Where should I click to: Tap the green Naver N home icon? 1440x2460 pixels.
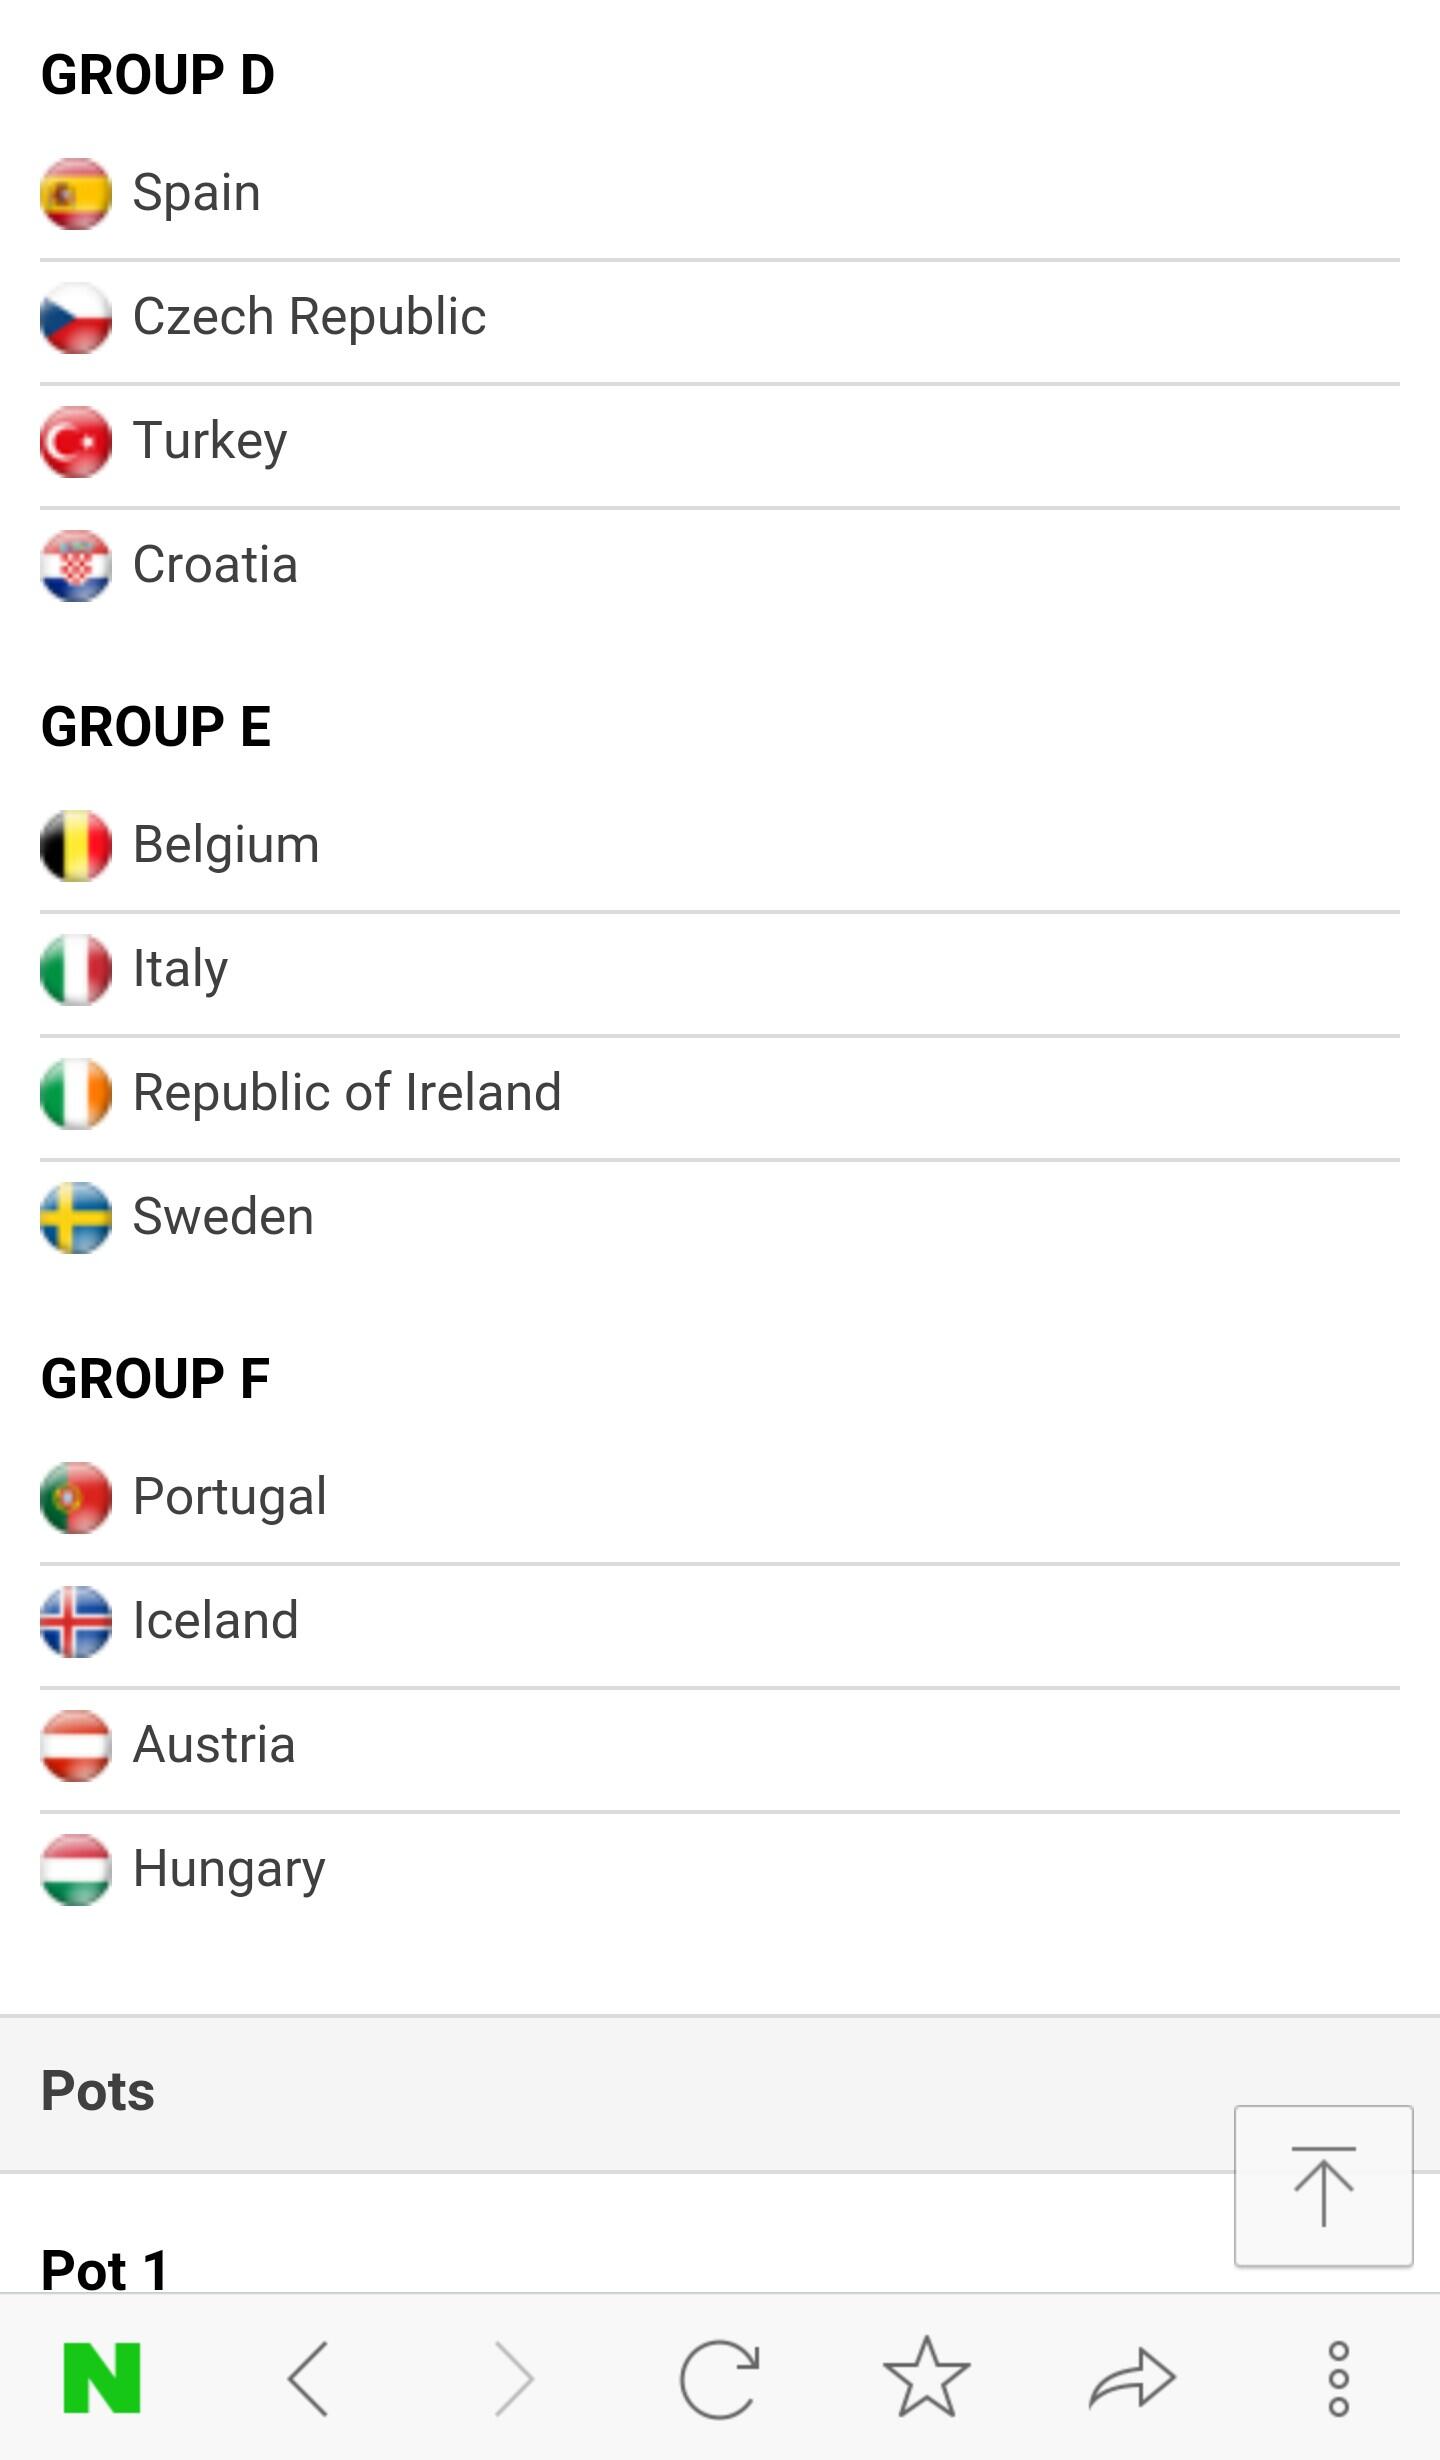[x=102, y=2378]
